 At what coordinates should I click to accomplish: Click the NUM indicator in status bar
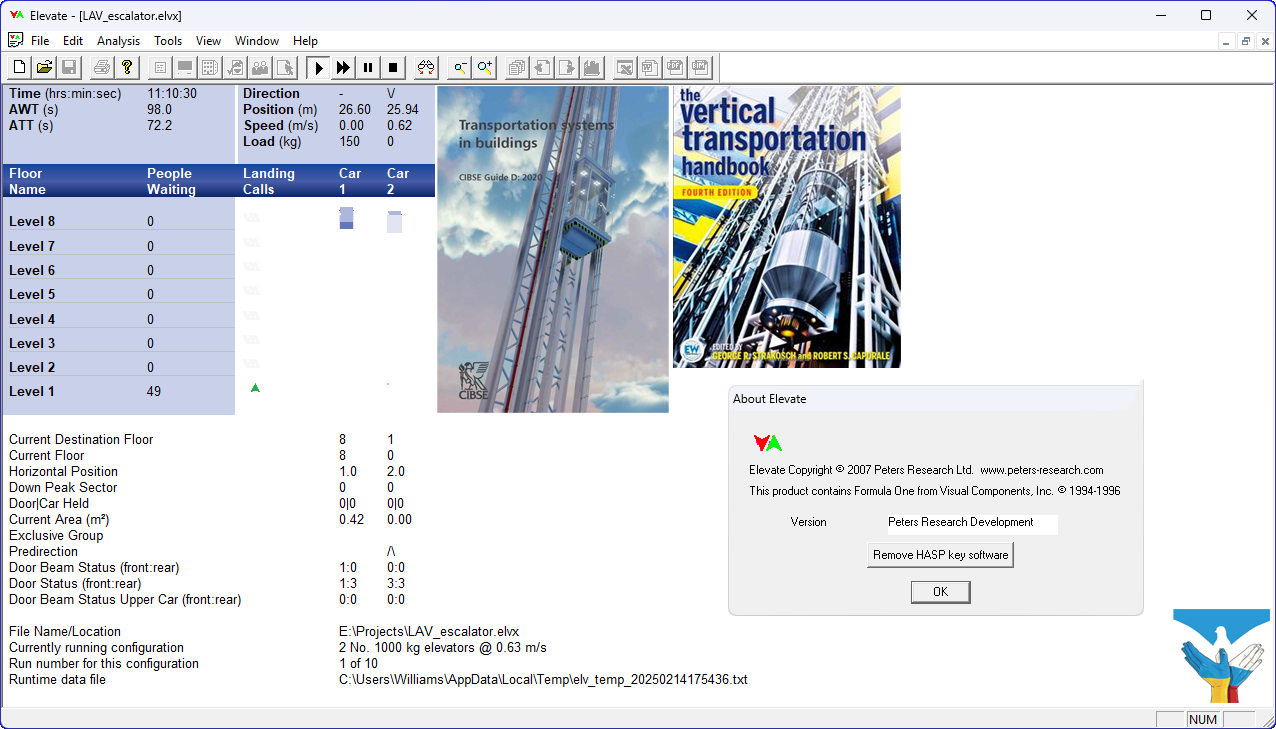[x=1204, y=720]
